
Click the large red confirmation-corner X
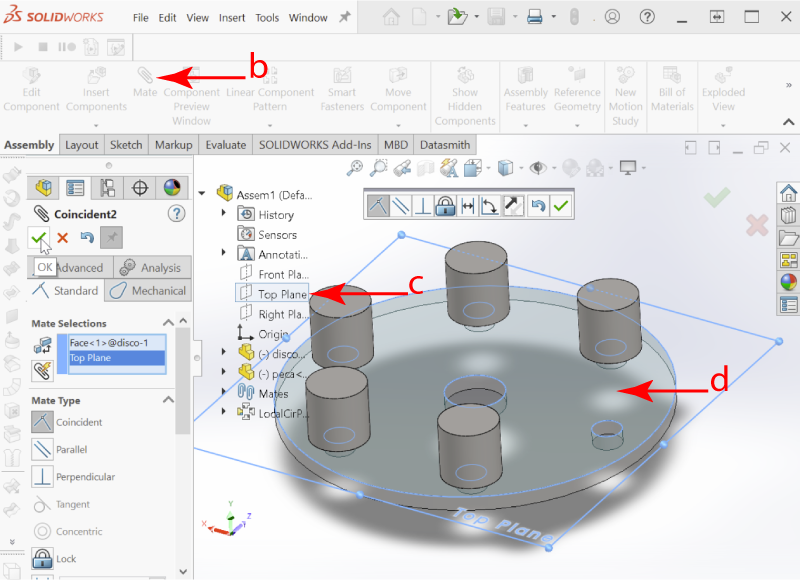click(x=757, y=225)
